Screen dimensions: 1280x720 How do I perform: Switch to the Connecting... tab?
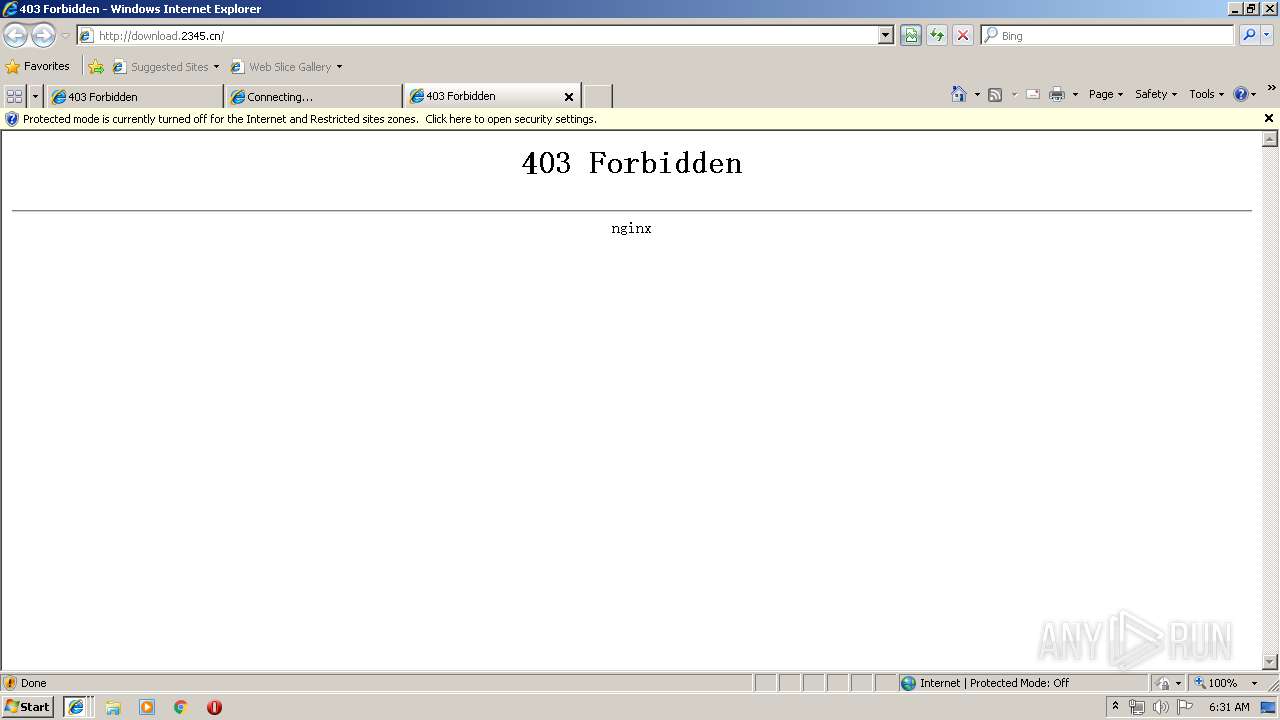pos(314,97)
